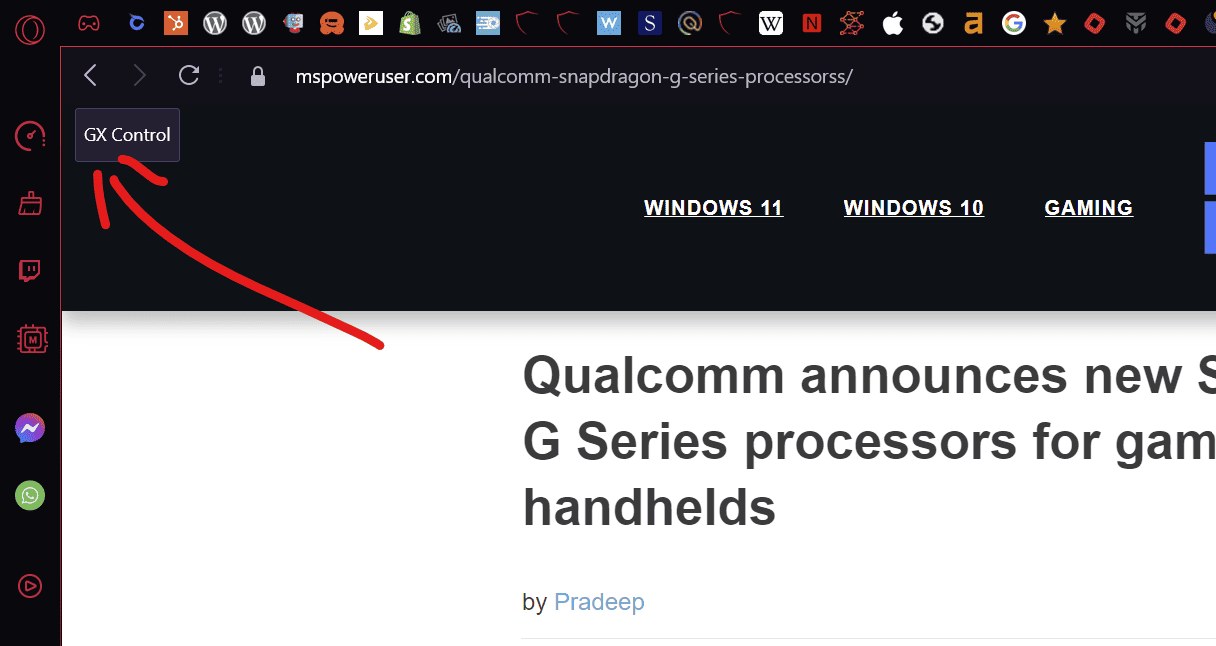Open the Player icon in the sidebar
The width and height of the screenshot is (1216, 646).
pyautogui.click(x=30, y=586)
